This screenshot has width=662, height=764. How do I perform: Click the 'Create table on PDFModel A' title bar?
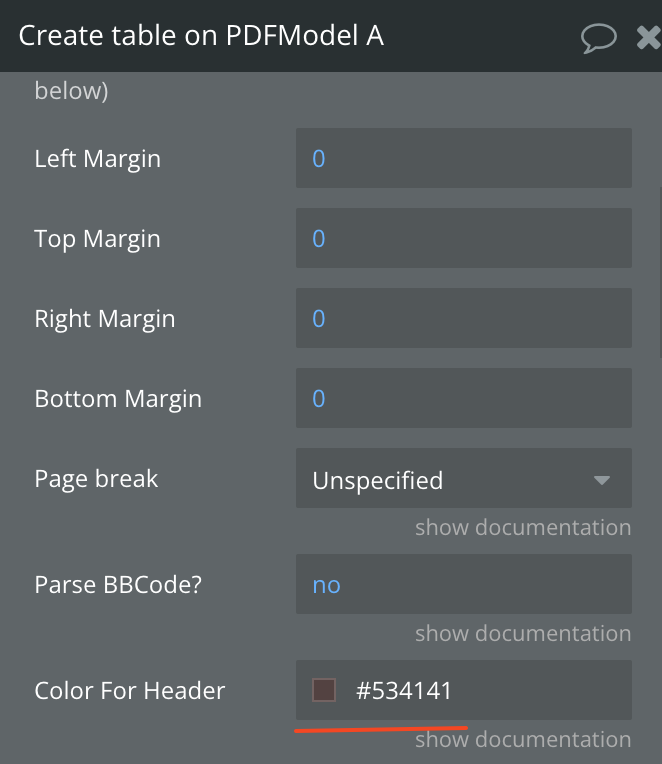tap(331, 36)
